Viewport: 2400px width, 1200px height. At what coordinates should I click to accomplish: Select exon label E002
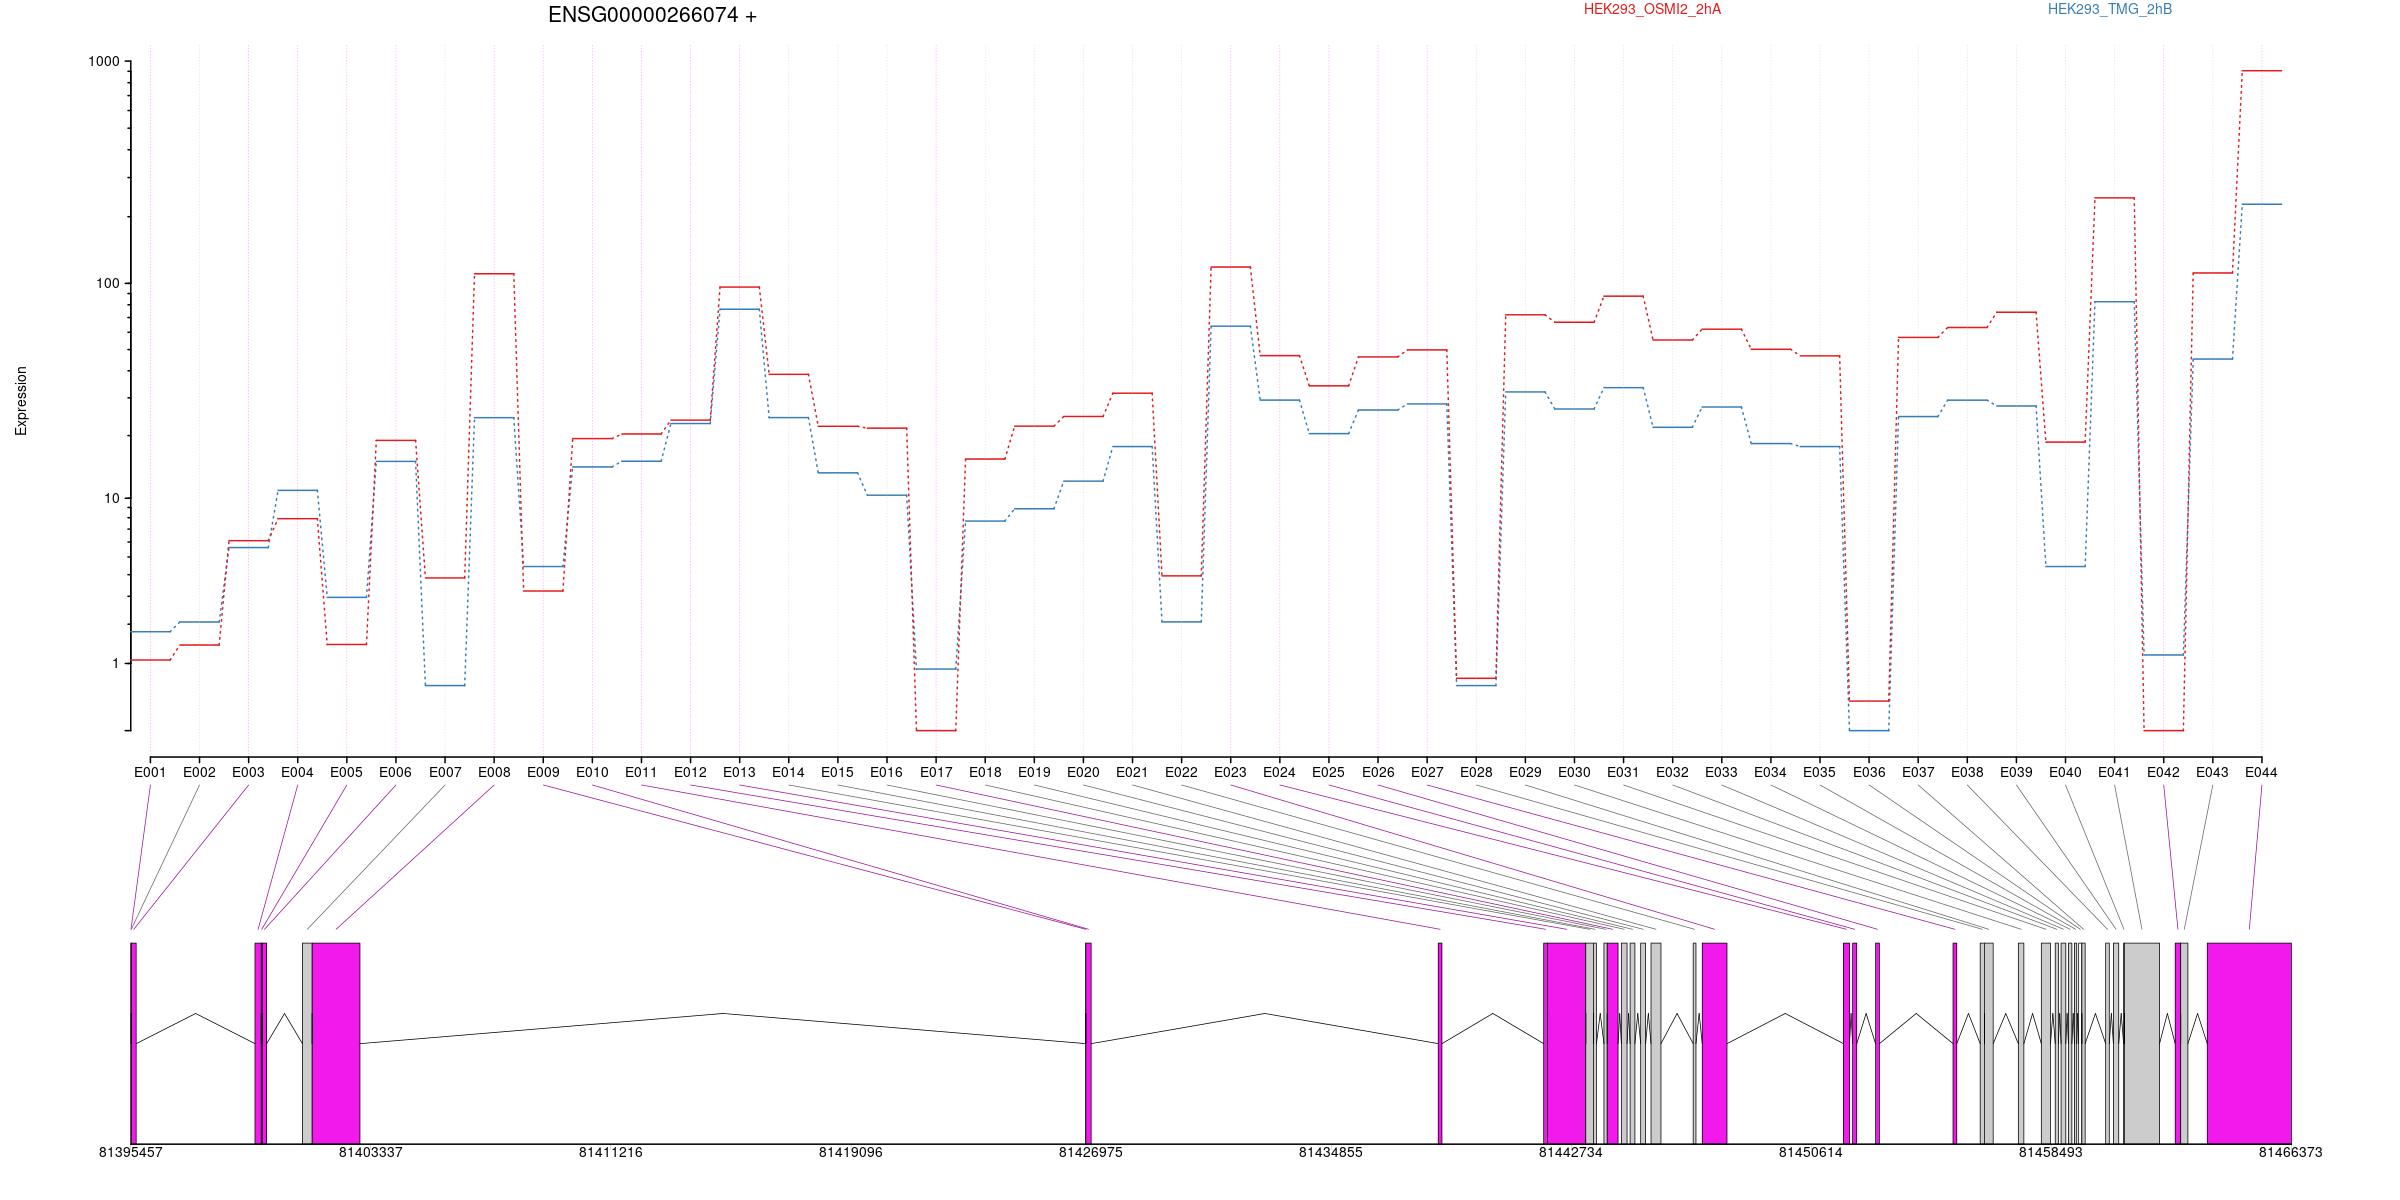click(x=199, y=772)
